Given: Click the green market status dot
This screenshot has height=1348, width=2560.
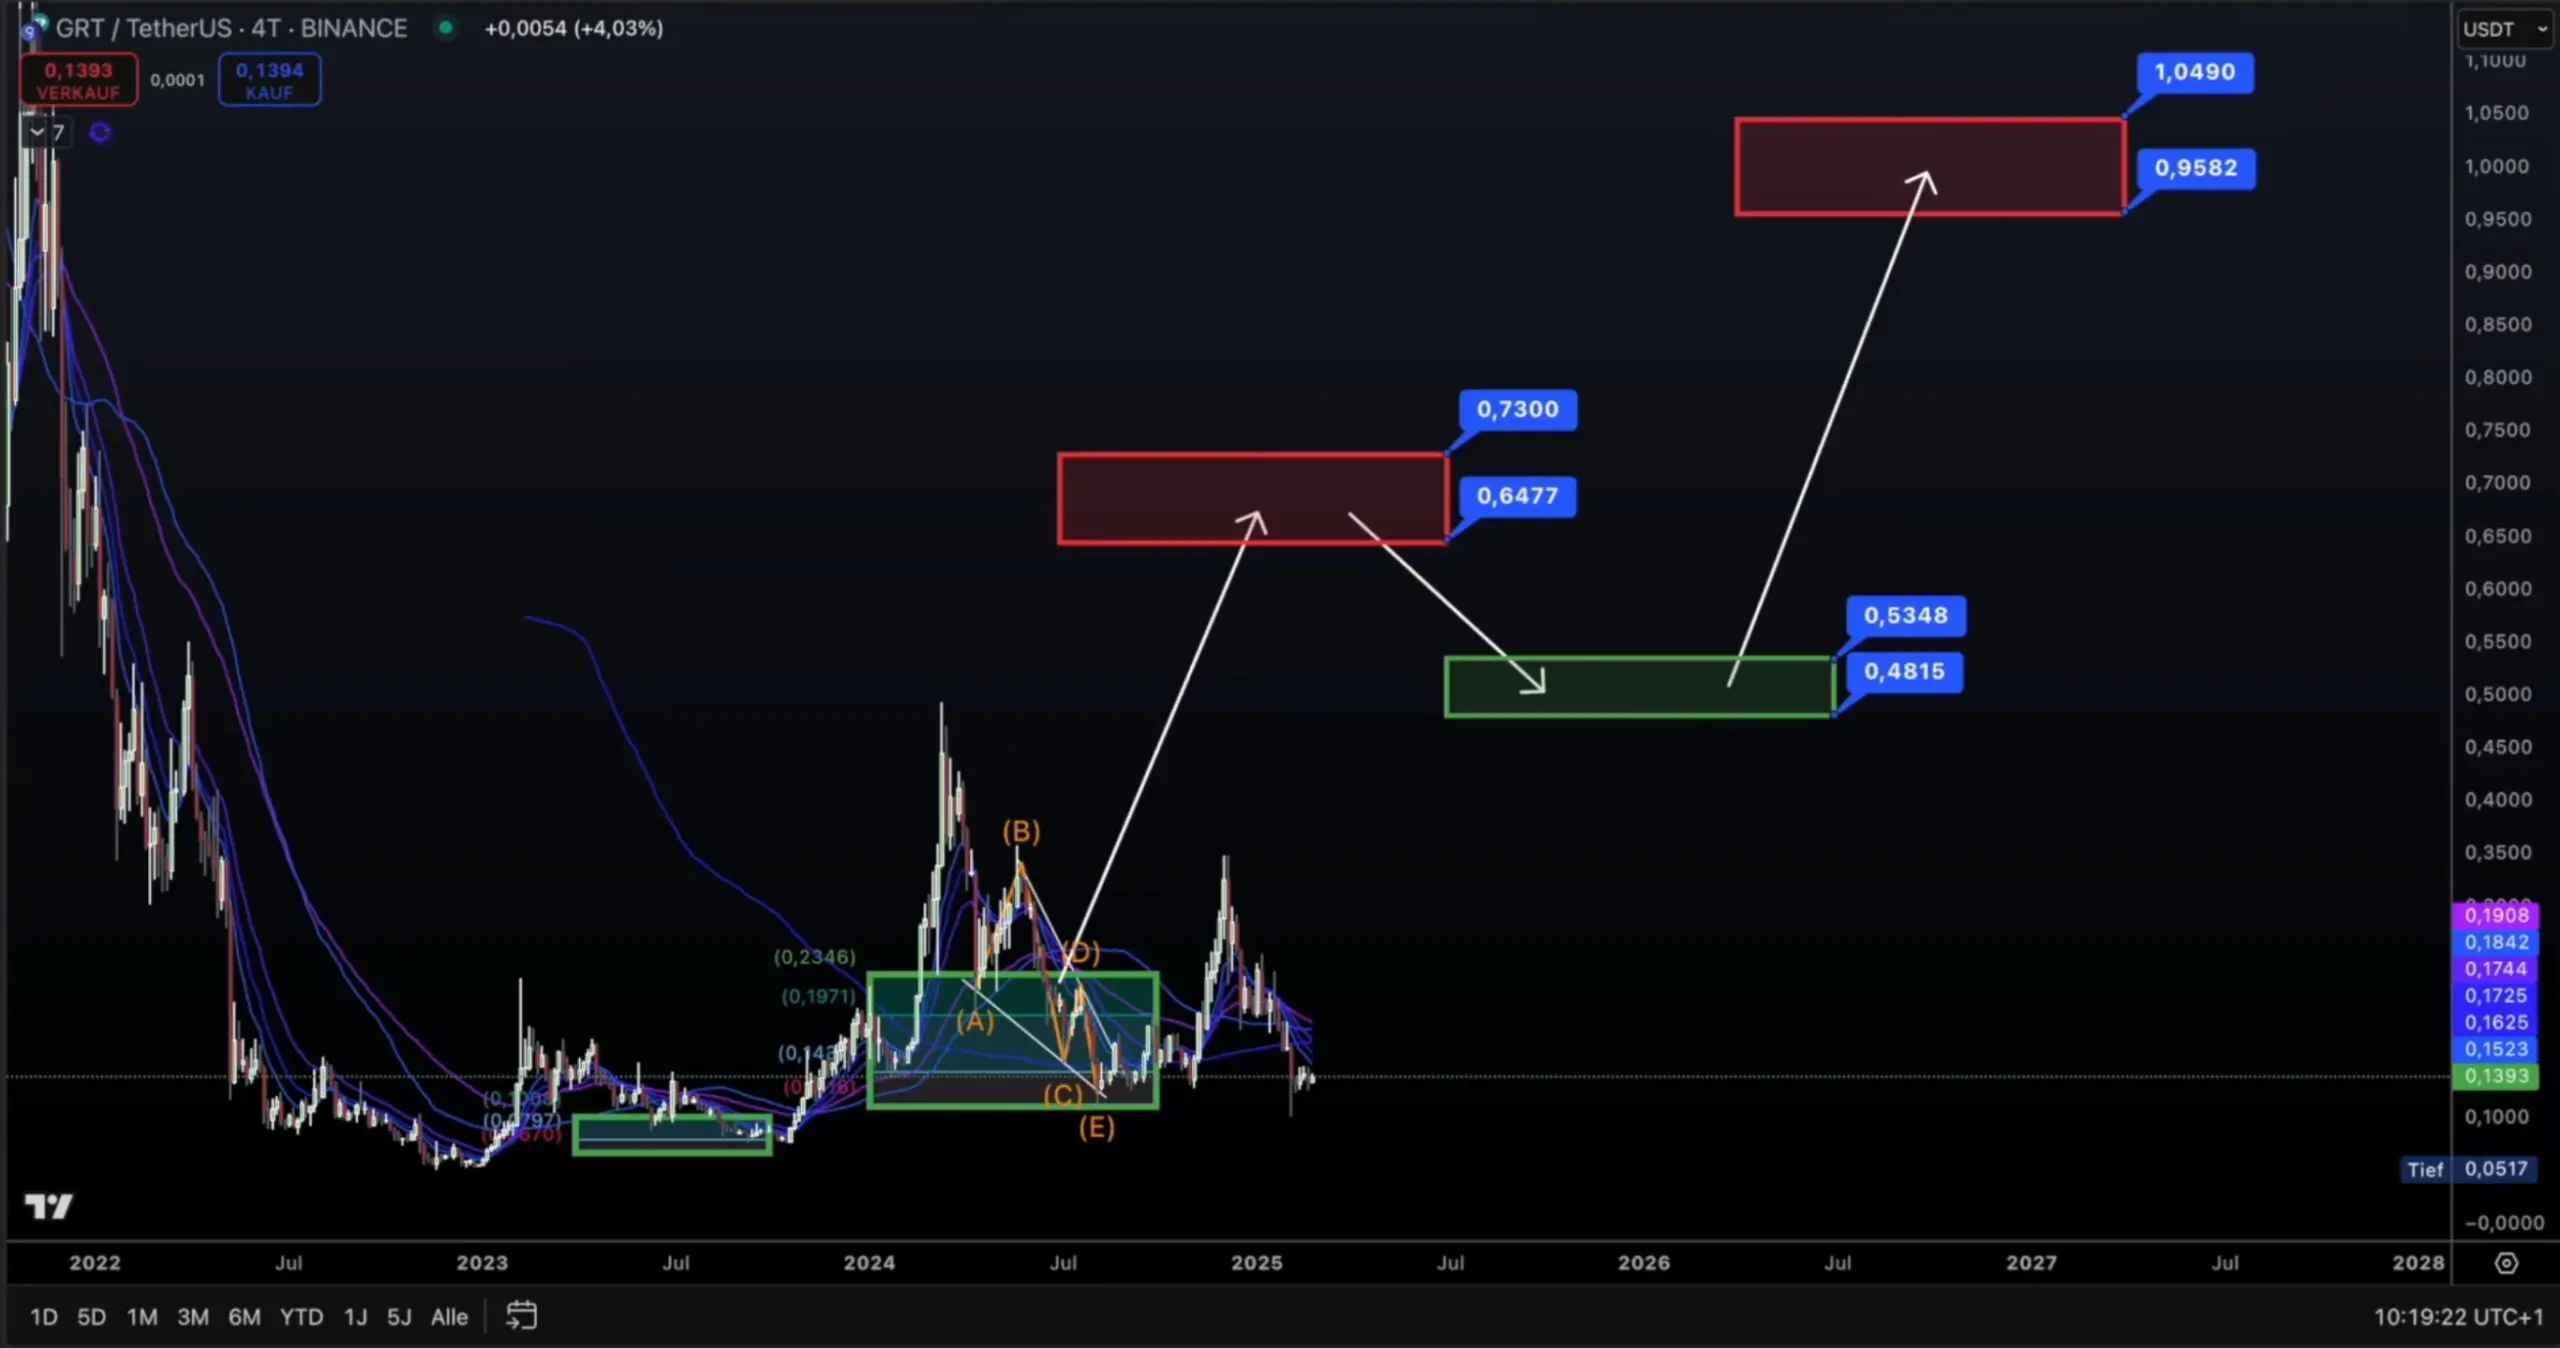Looking at the screenshot, I should 446,28.
